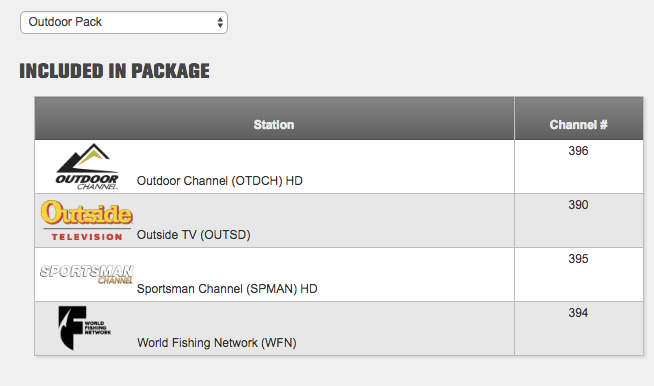The height and width of the screenshot is (386, 654).
Task: Click the red TELEVISION word in Outside logo
Action: (87, 237)
